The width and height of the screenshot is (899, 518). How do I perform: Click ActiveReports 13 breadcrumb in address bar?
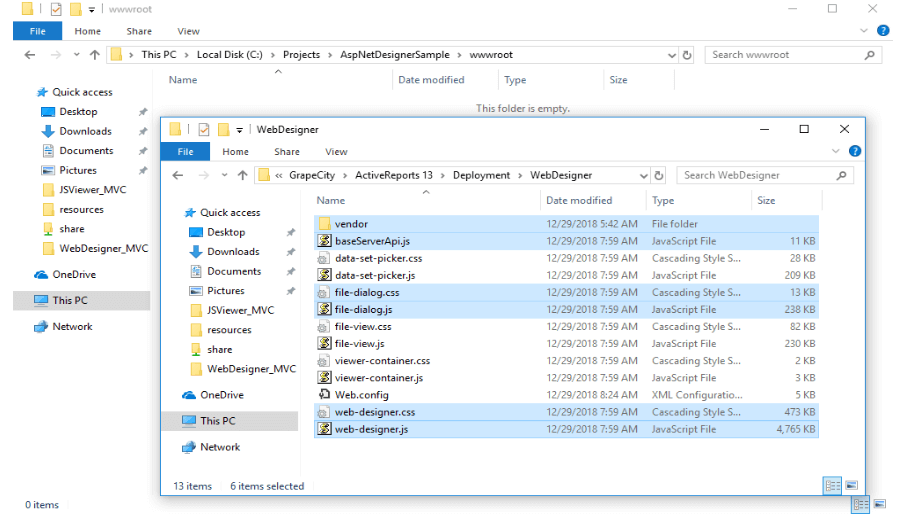[394, 176]
